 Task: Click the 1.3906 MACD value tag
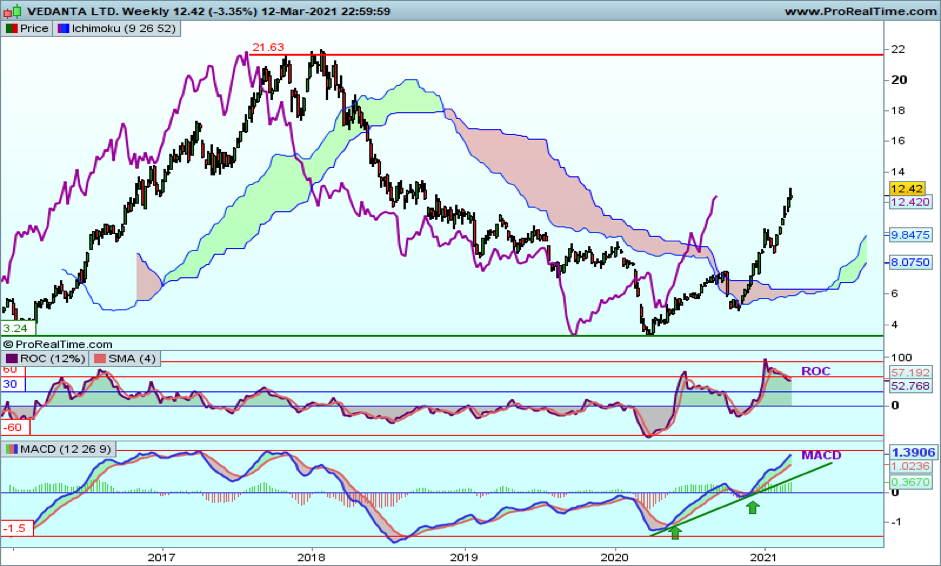point(913,453)
